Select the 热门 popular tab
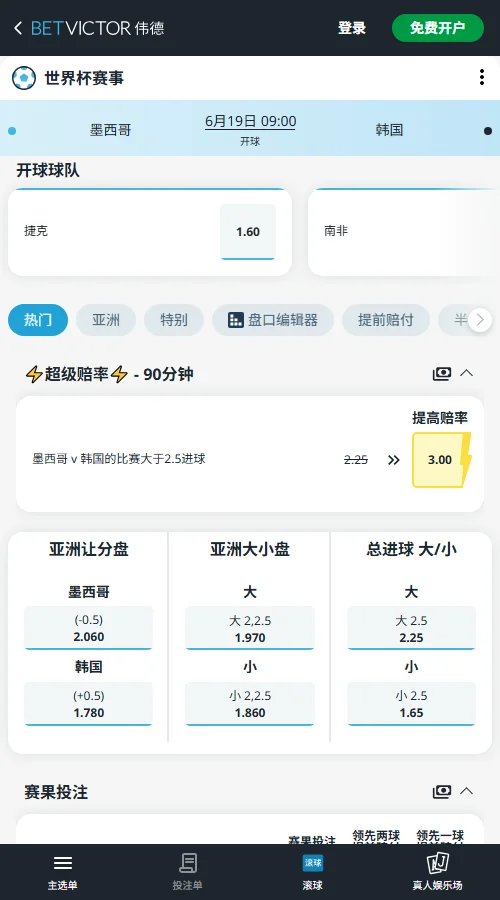This screenshot has width=500, height=900. 38,320
